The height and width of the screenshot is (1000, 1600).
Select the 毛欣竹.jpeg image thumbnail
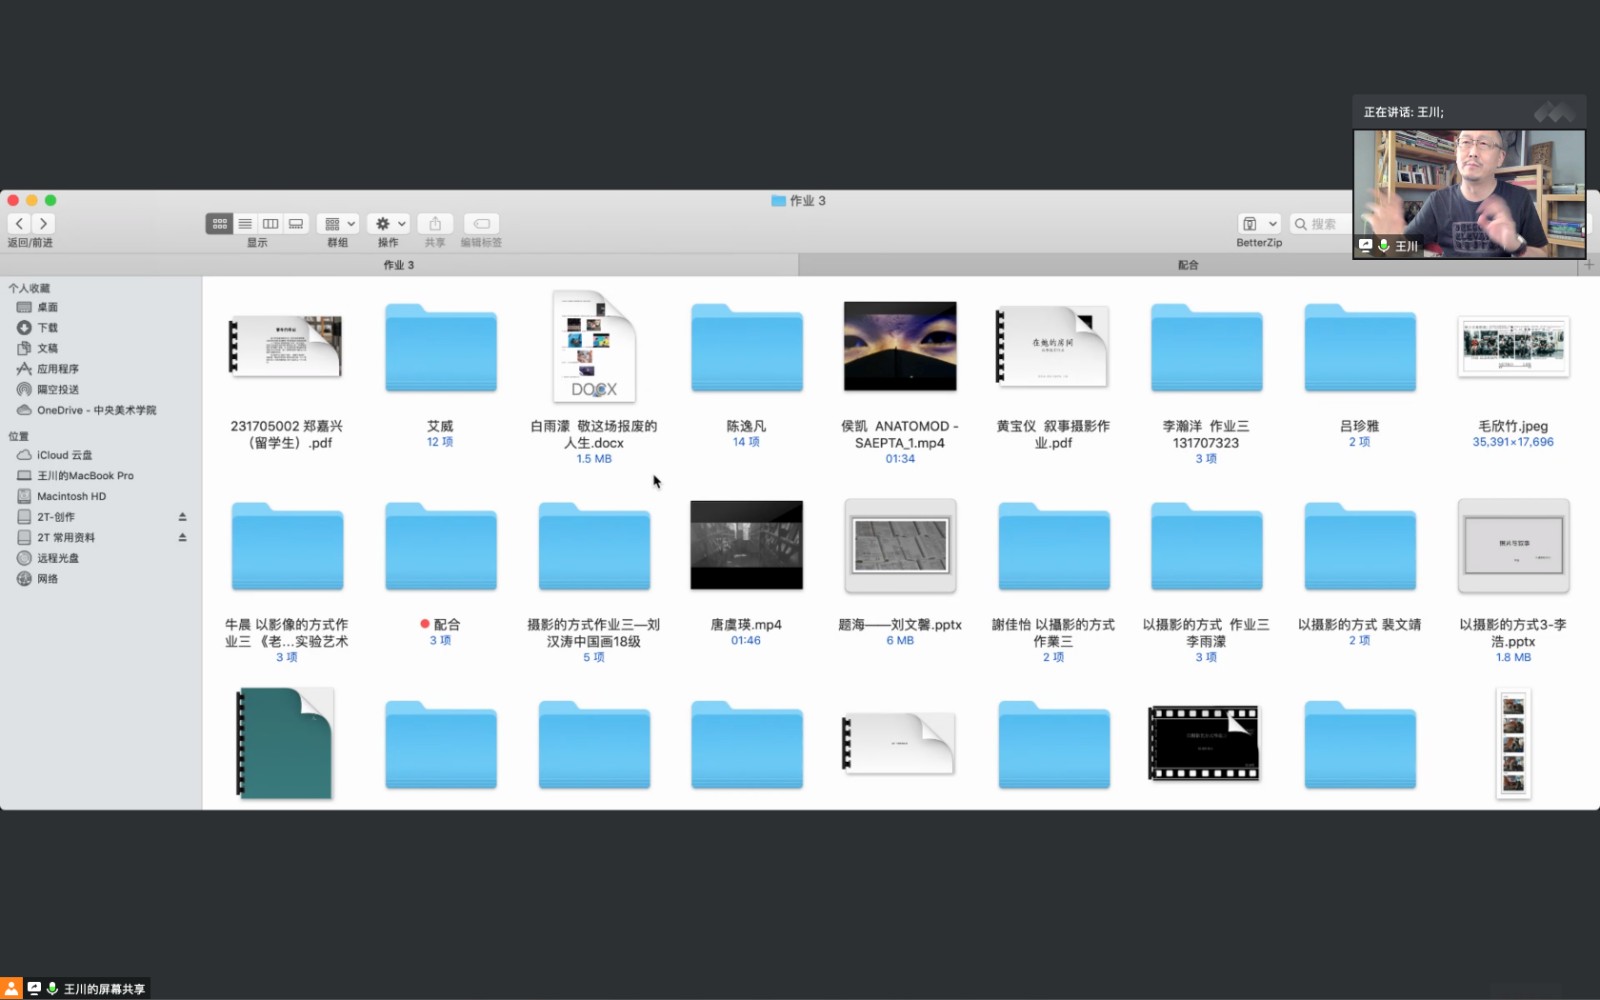(x=1513, y=346)
